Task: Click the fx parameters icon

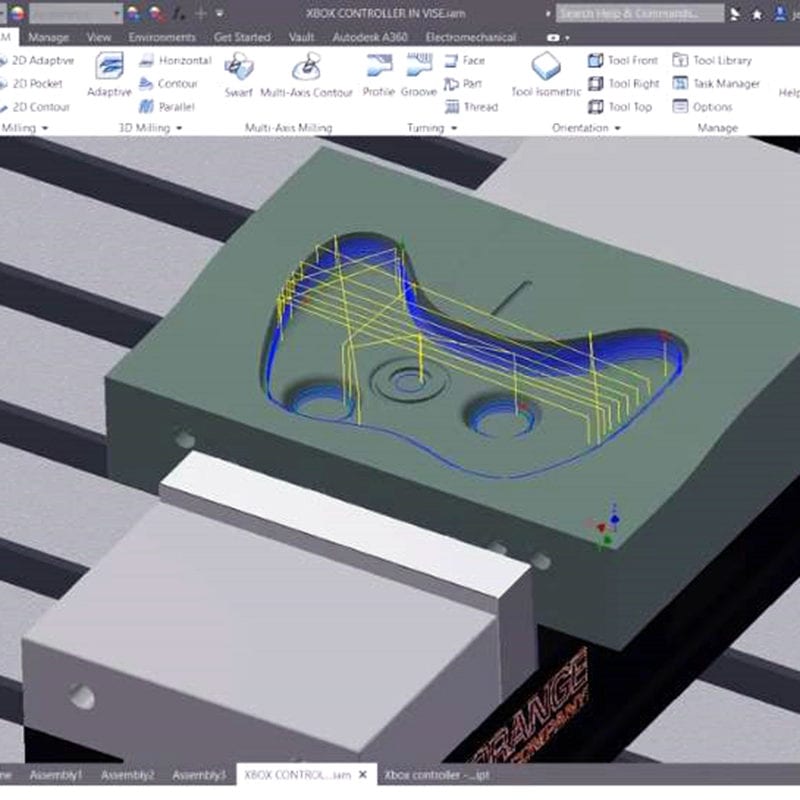Action: tap(178, 14)
